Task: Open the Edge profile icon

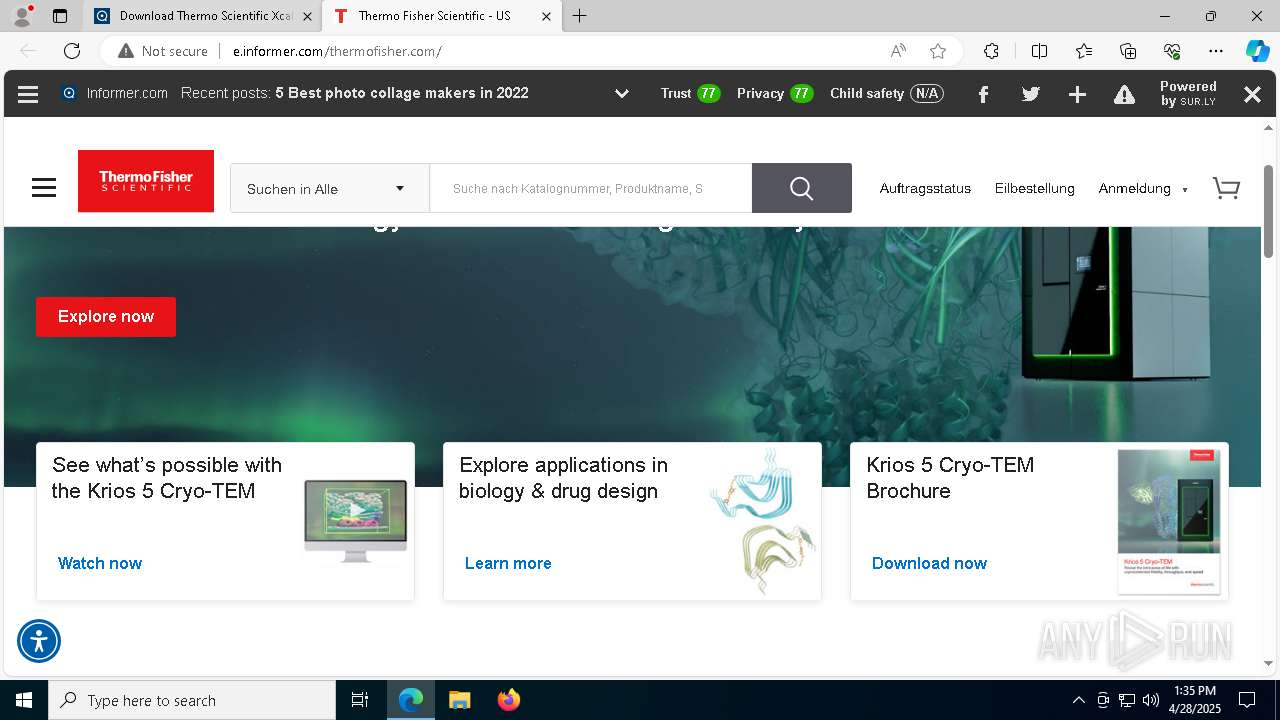Action: 22,16
